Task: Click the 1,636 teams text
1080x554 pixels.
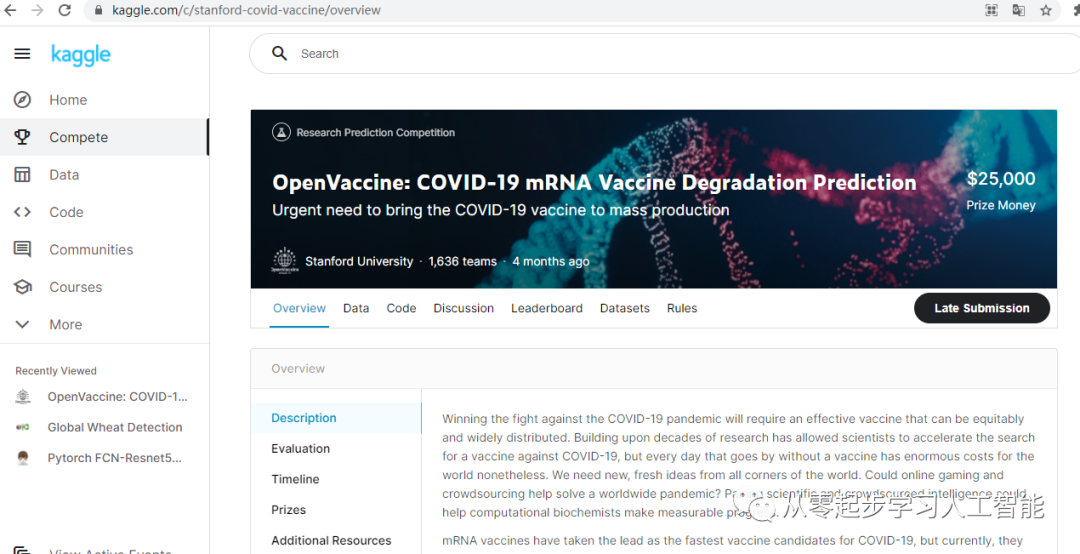Action: tap(462, 262)
